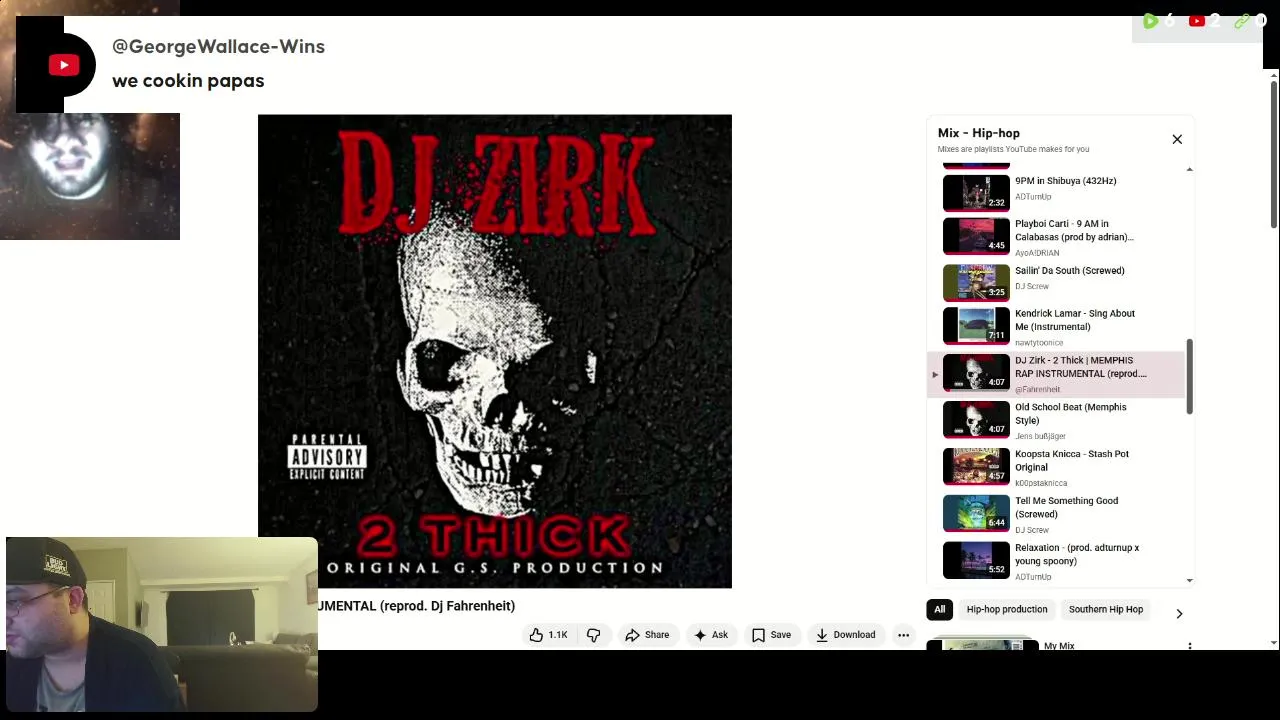
Task: Download the video with arrow icon
Action: pyautogui.click(x=845, y=635)
